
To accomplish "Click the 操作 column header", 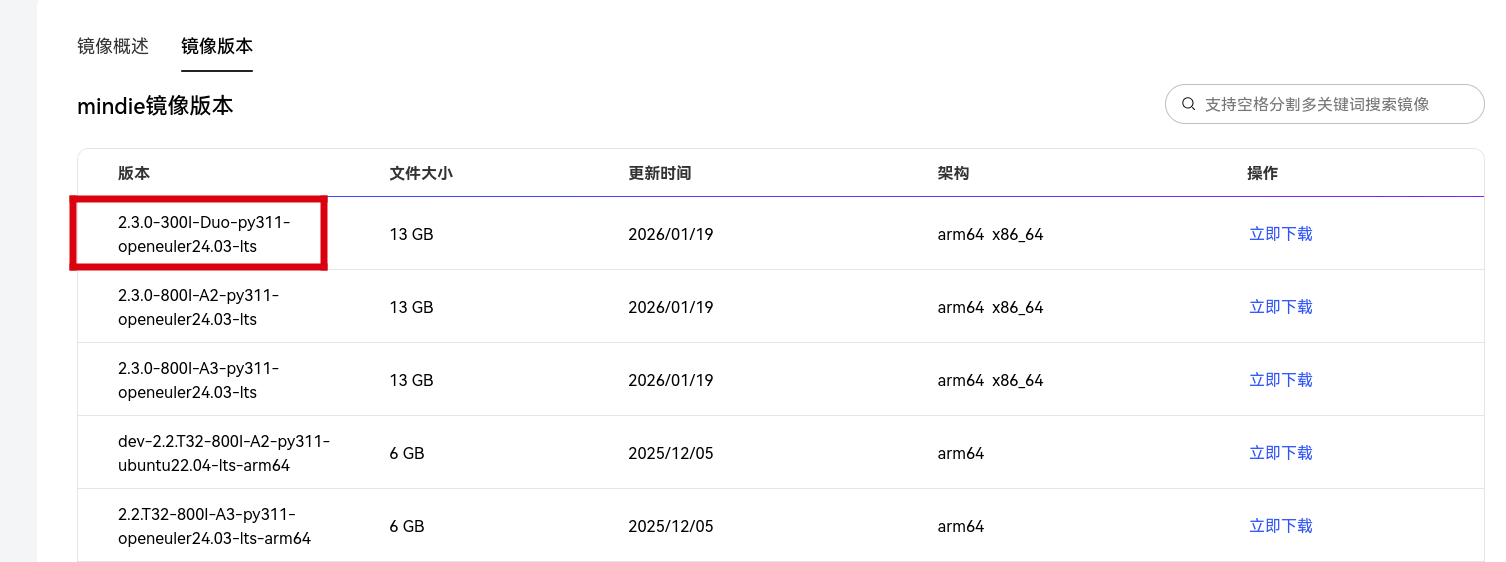I will point(1262,173).
